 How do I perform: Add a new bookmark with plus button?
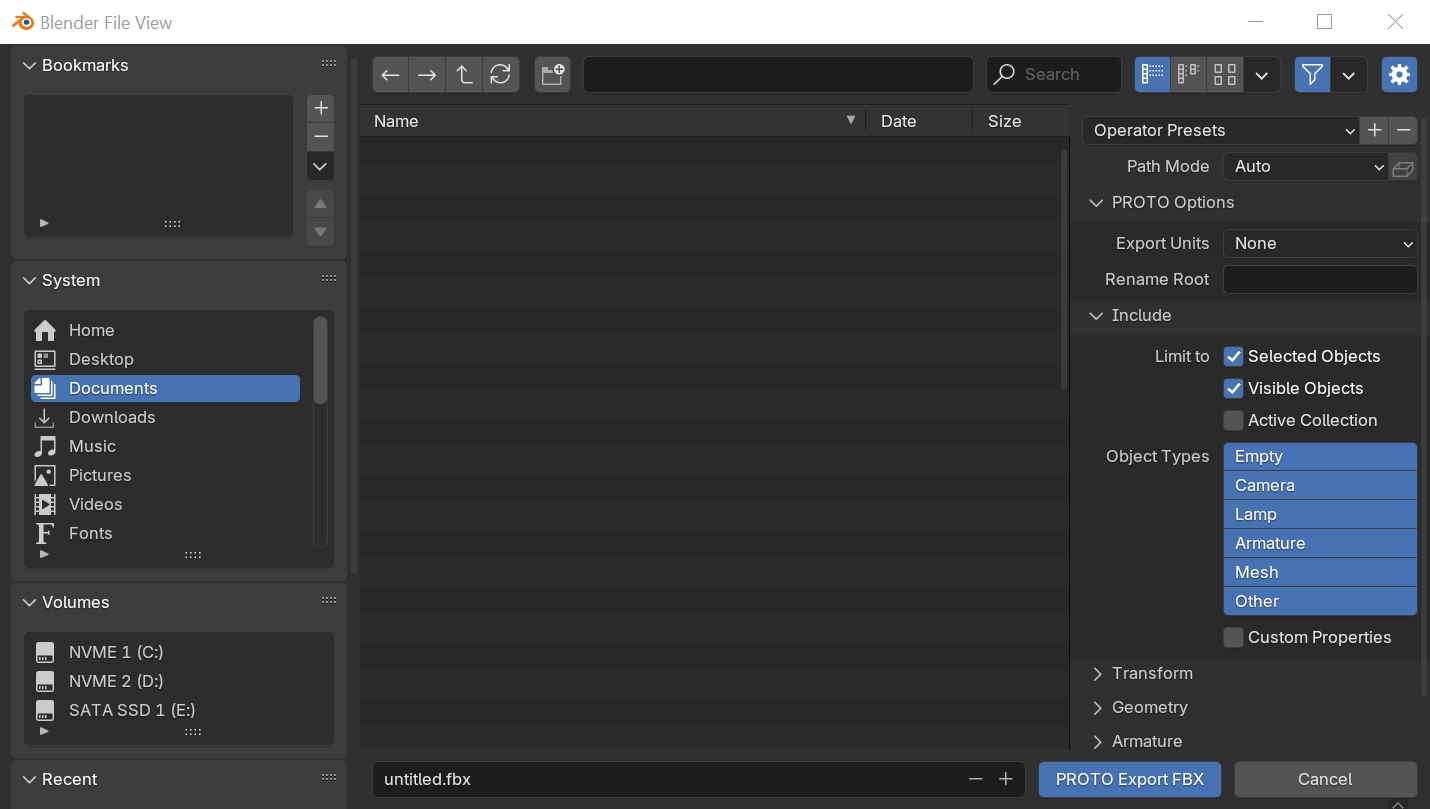coord(320,108)
